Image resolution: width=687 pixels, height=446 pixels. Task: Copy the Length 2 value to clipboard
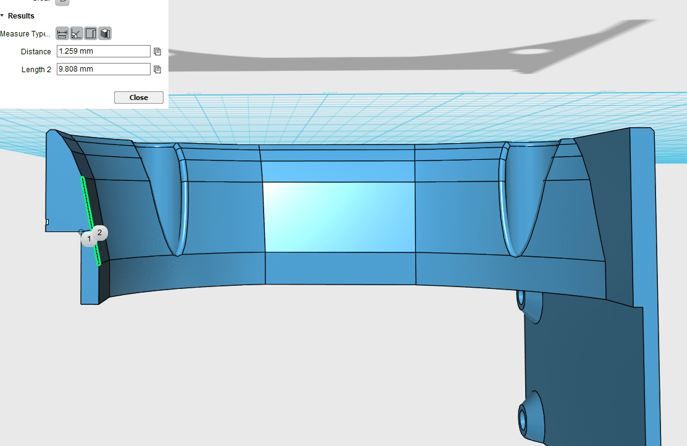click(157, 69)
